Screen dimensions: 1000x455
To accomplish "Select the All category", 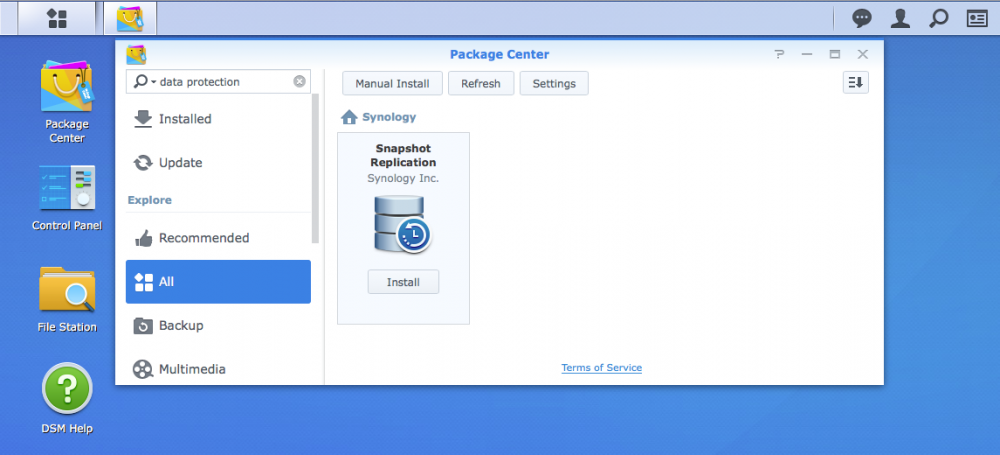I will click(218, 281).
